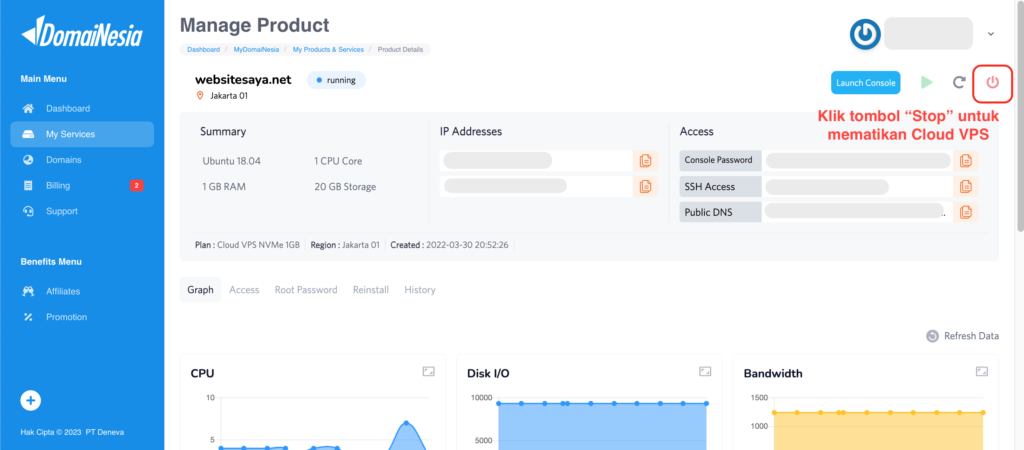Select the Graph tab
The width and height of the screenshot is (1024, 450).
(x=200, y=289)
